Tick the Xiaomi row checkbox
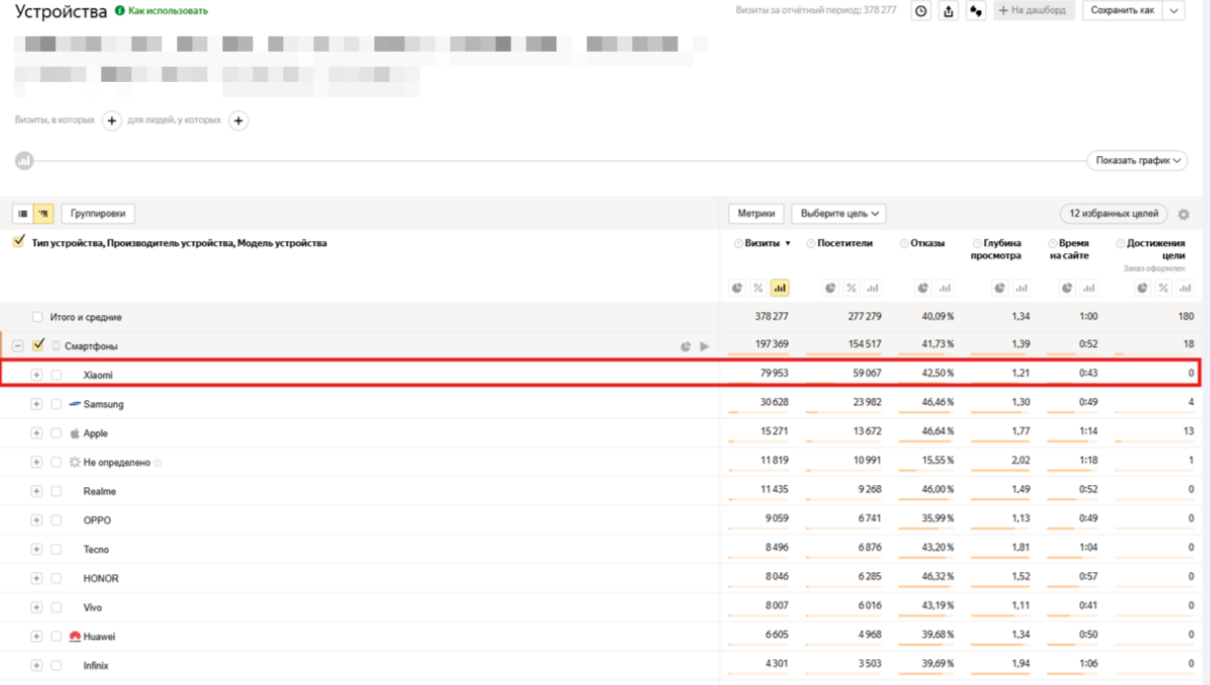 click(x=56, y=375)
